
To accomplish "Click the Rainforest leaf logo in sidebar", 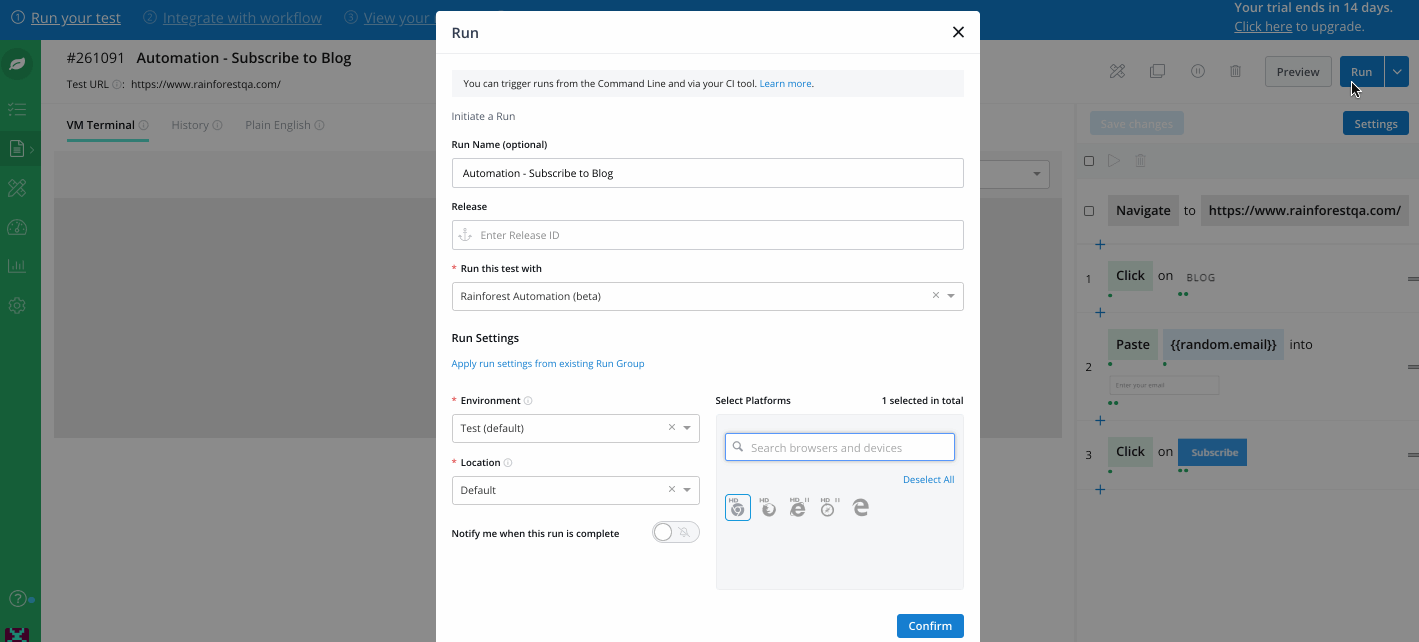I will [x=17, y=65].
